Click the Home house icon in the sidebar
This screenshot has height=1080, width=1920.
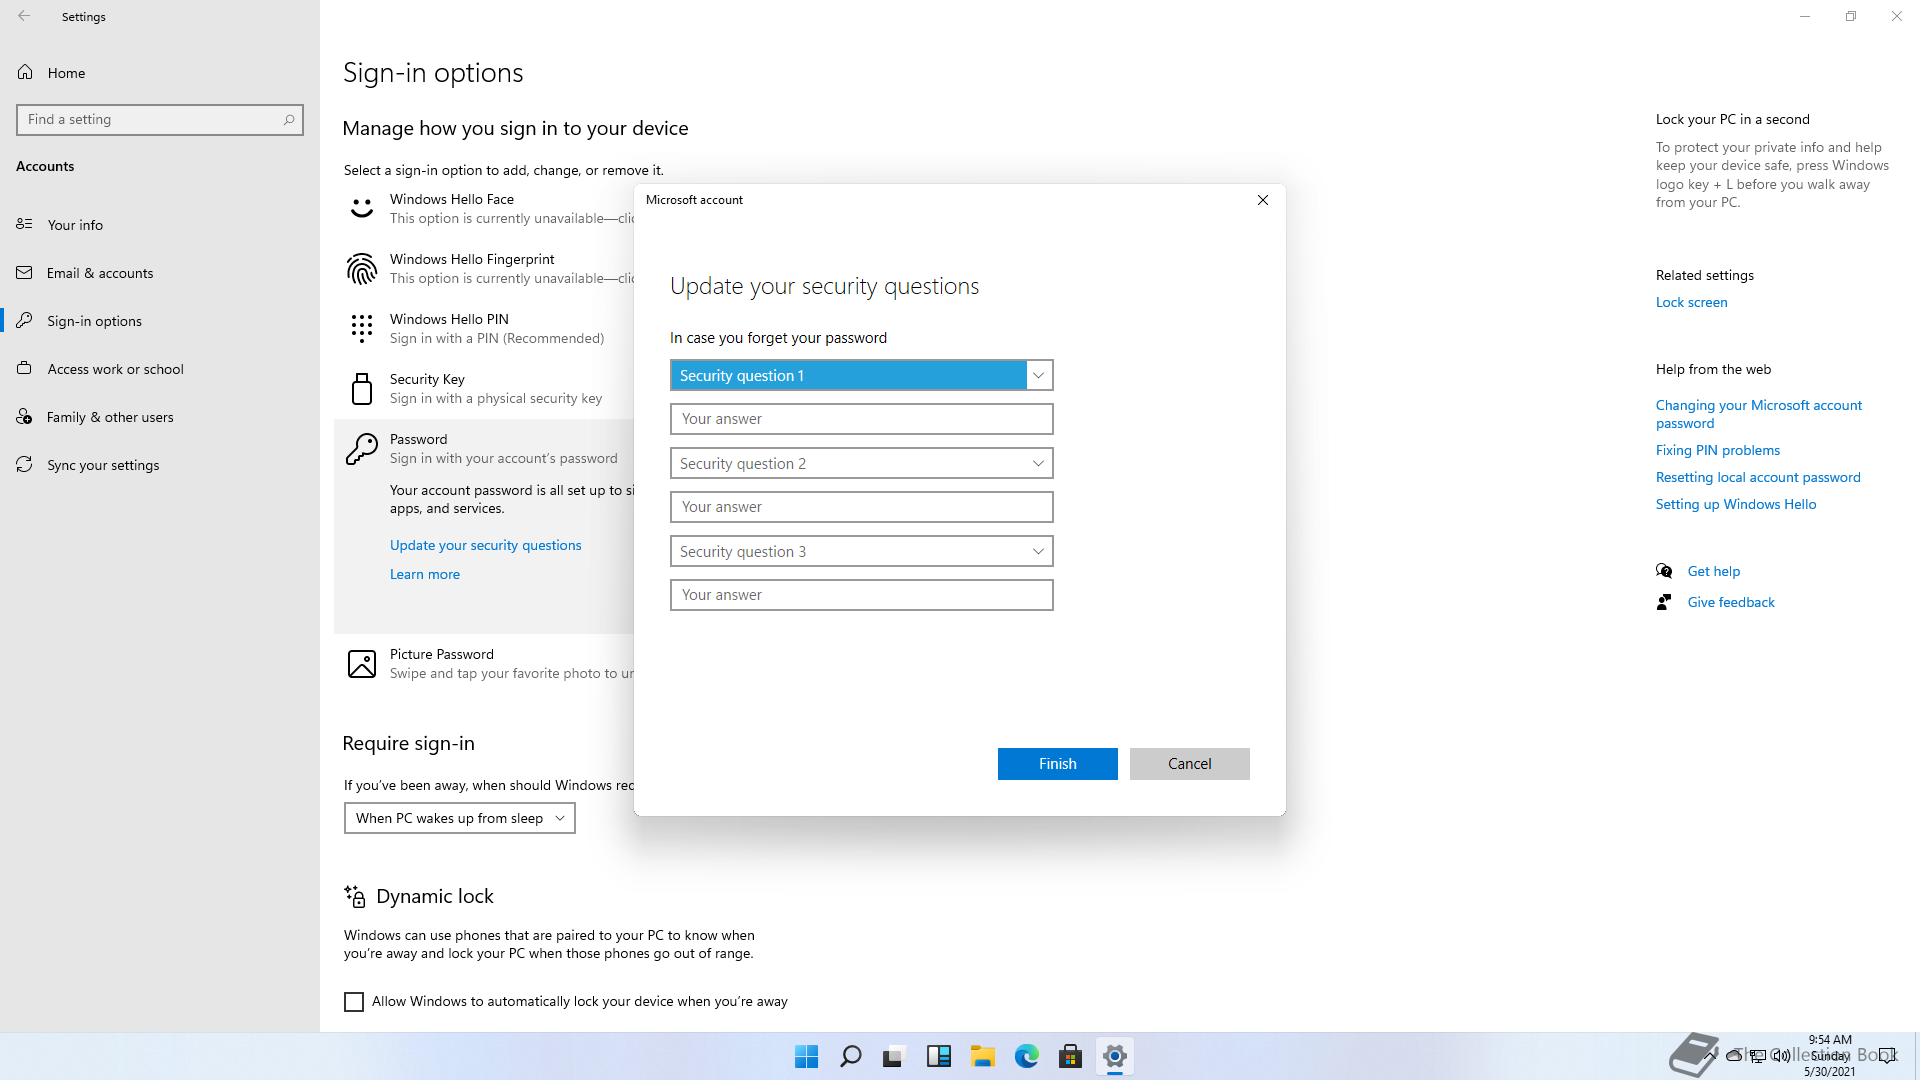click(25, 72)
